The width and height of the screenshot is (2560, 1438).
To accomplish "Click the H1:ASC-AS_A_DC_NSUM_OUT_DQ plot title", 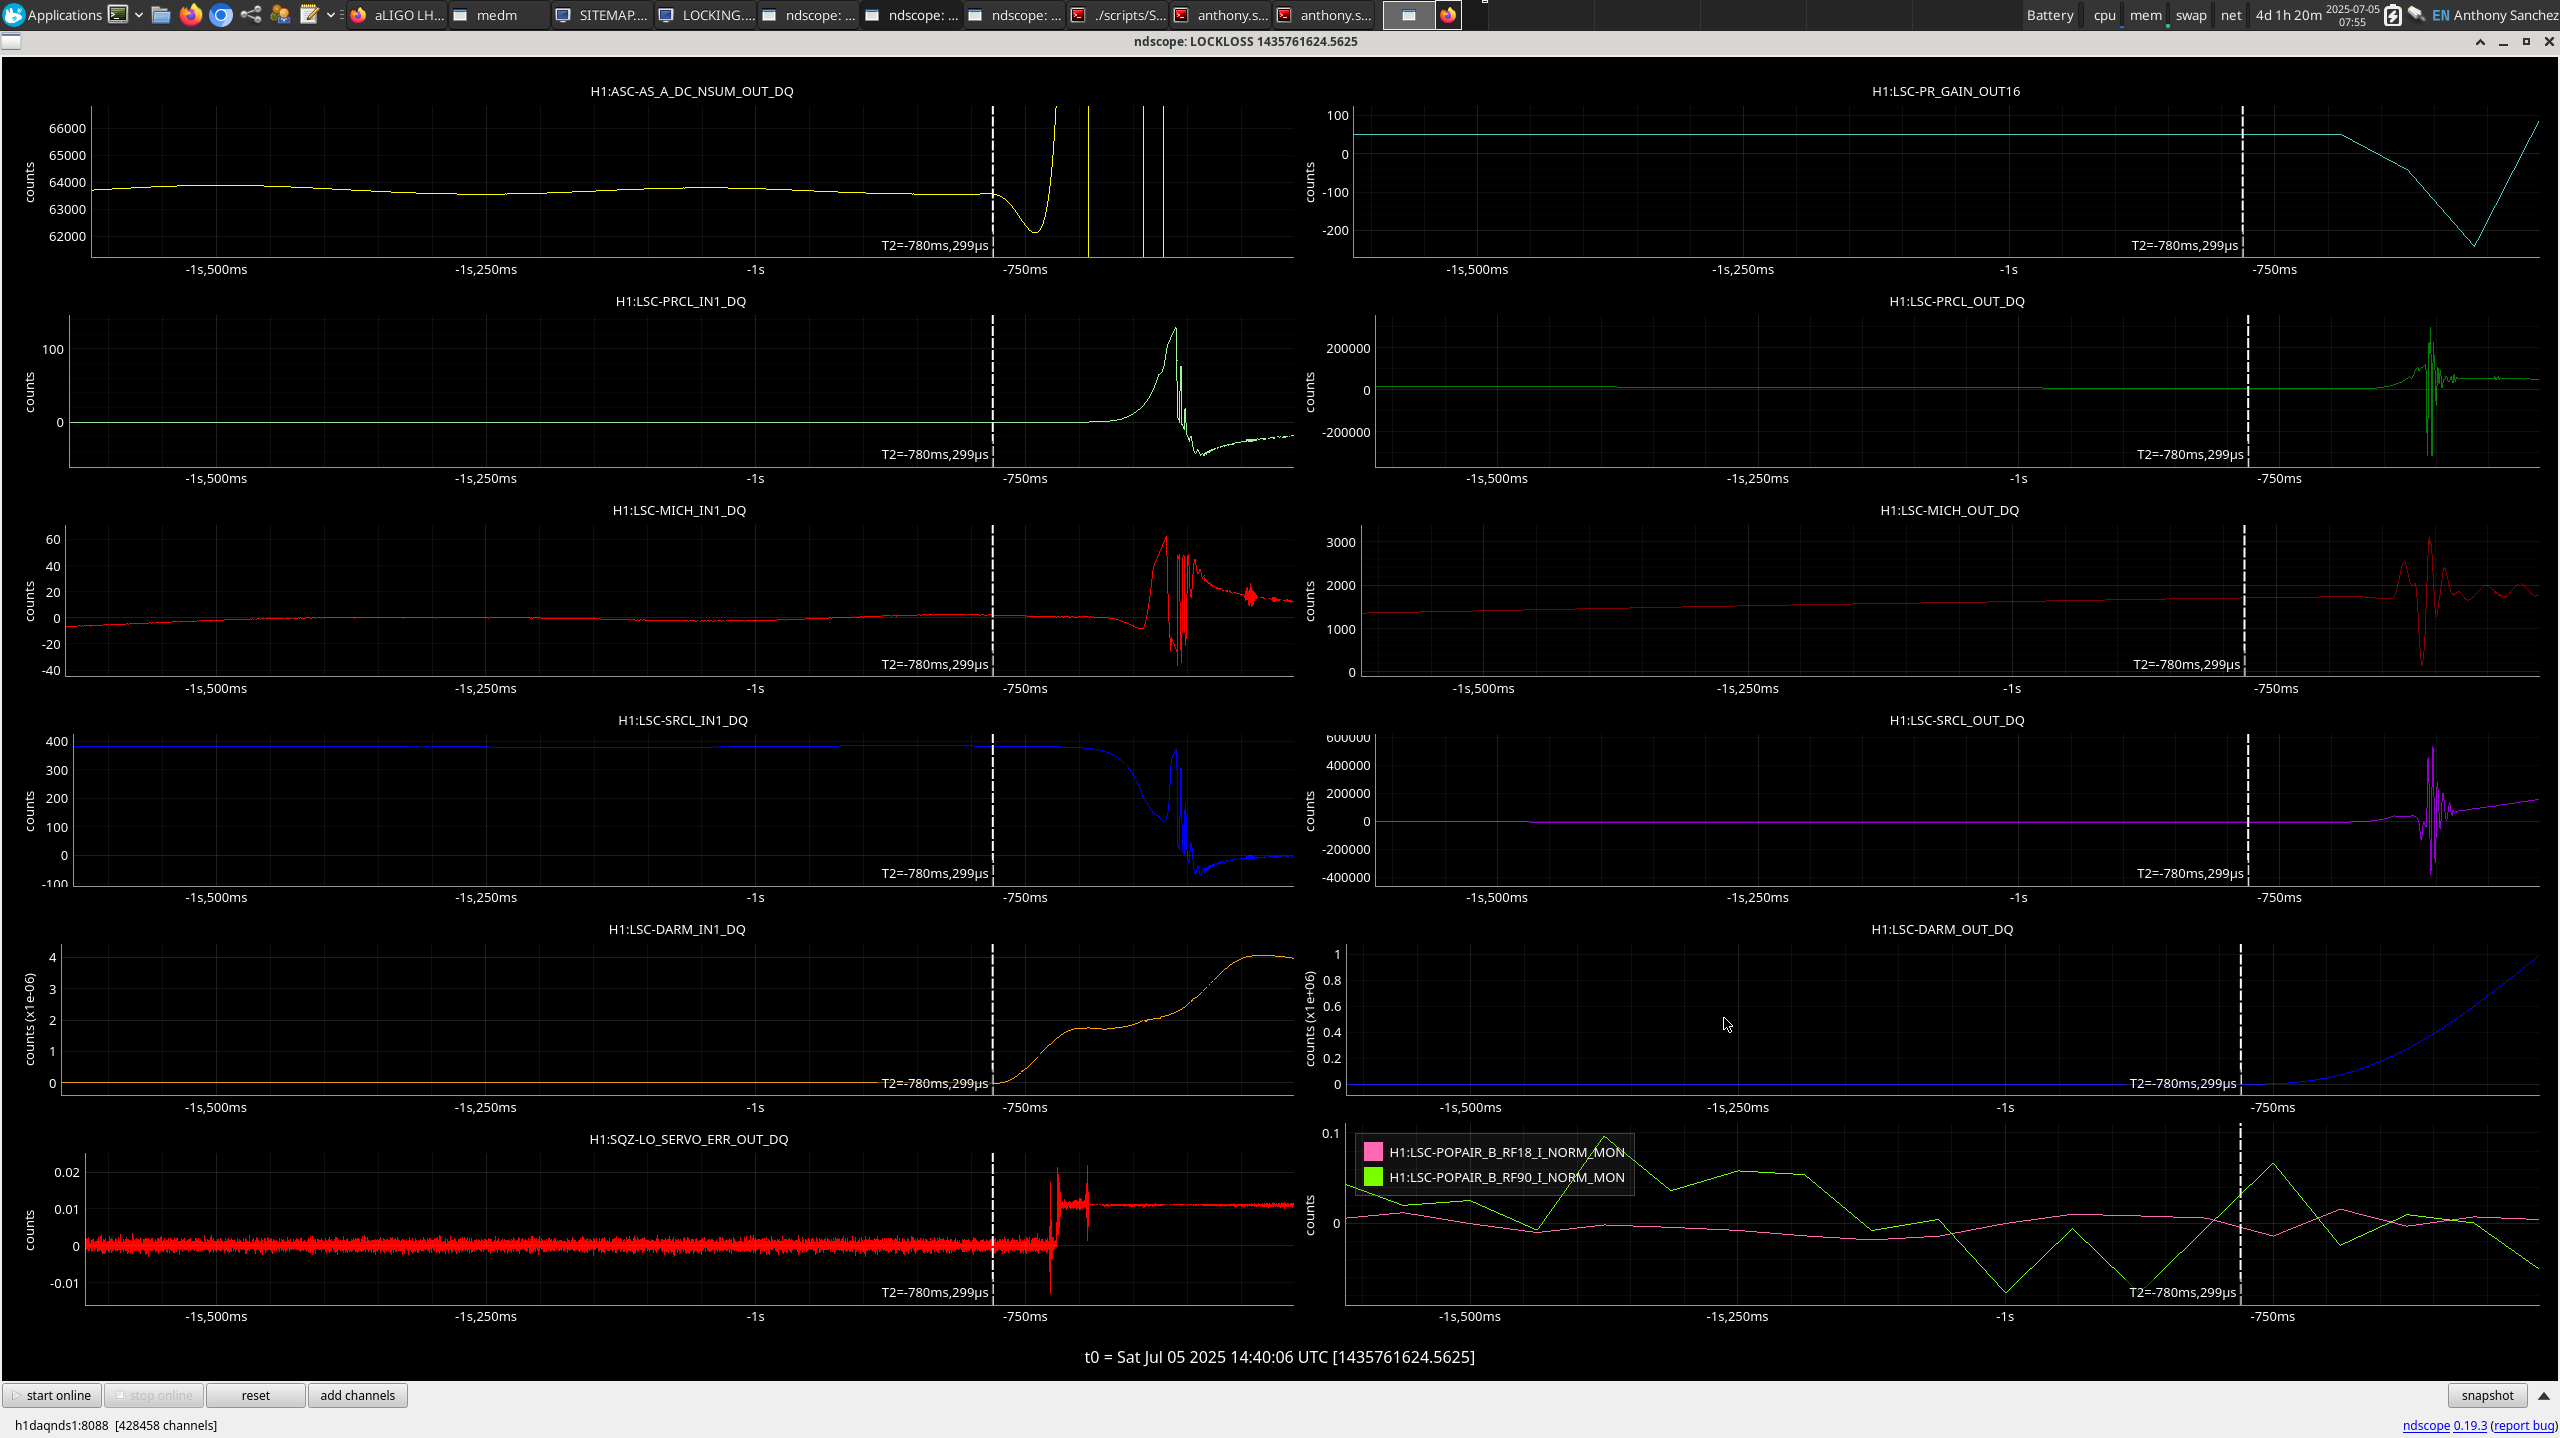I will [x=692, y=91].
